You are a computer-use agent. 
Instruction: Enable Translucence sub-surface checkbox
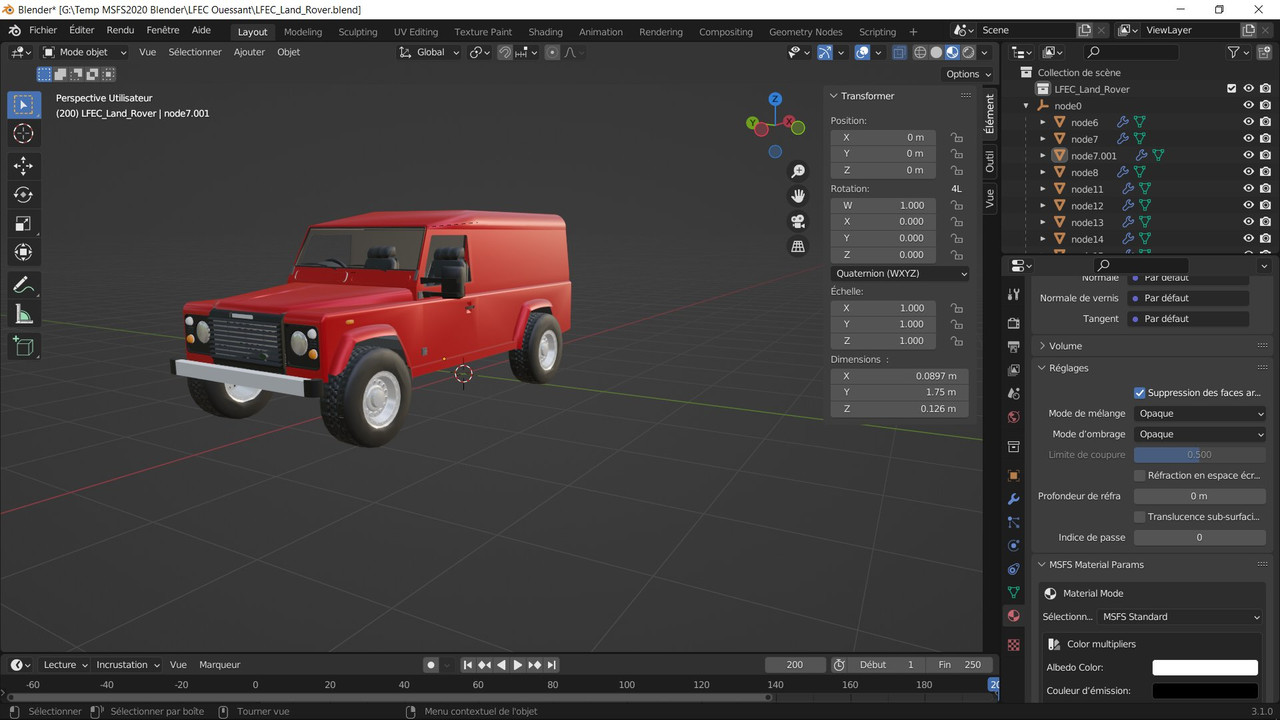tap(1139, 517)
